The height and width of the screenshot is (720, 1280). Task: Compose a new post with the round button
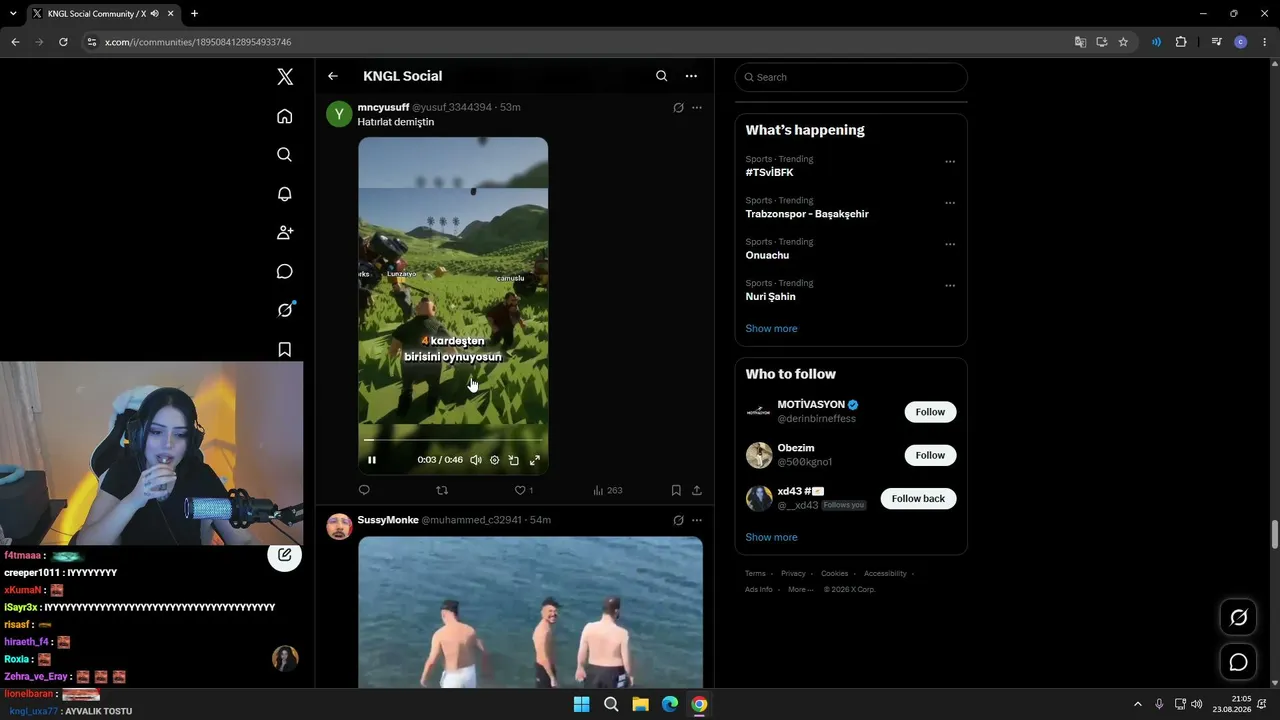click(285, 555)
